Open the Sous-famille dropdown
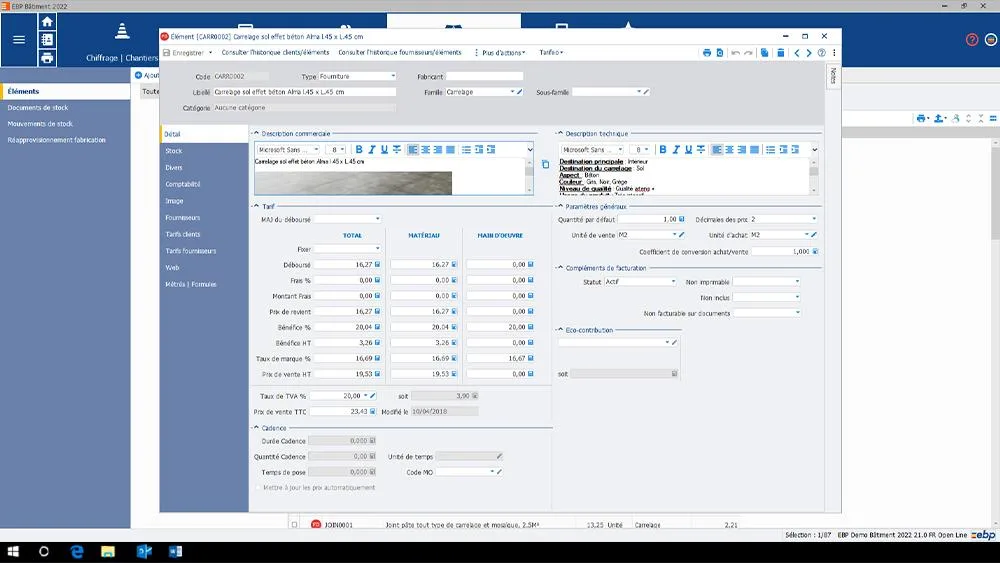The image size is (1000, 563). pos(639,92)
